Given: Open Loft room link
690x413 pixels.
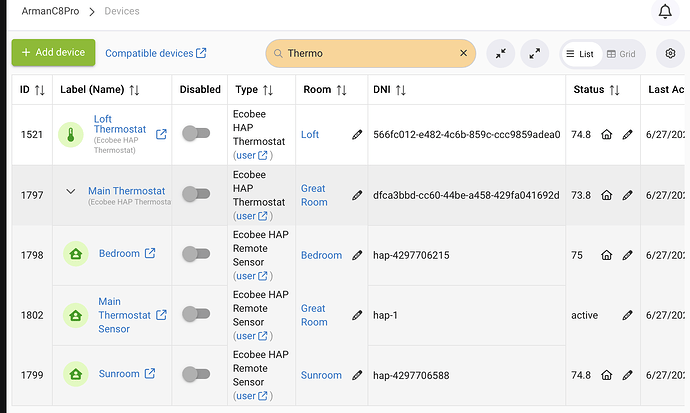Looking at the screenshot, I should point(310,135).
